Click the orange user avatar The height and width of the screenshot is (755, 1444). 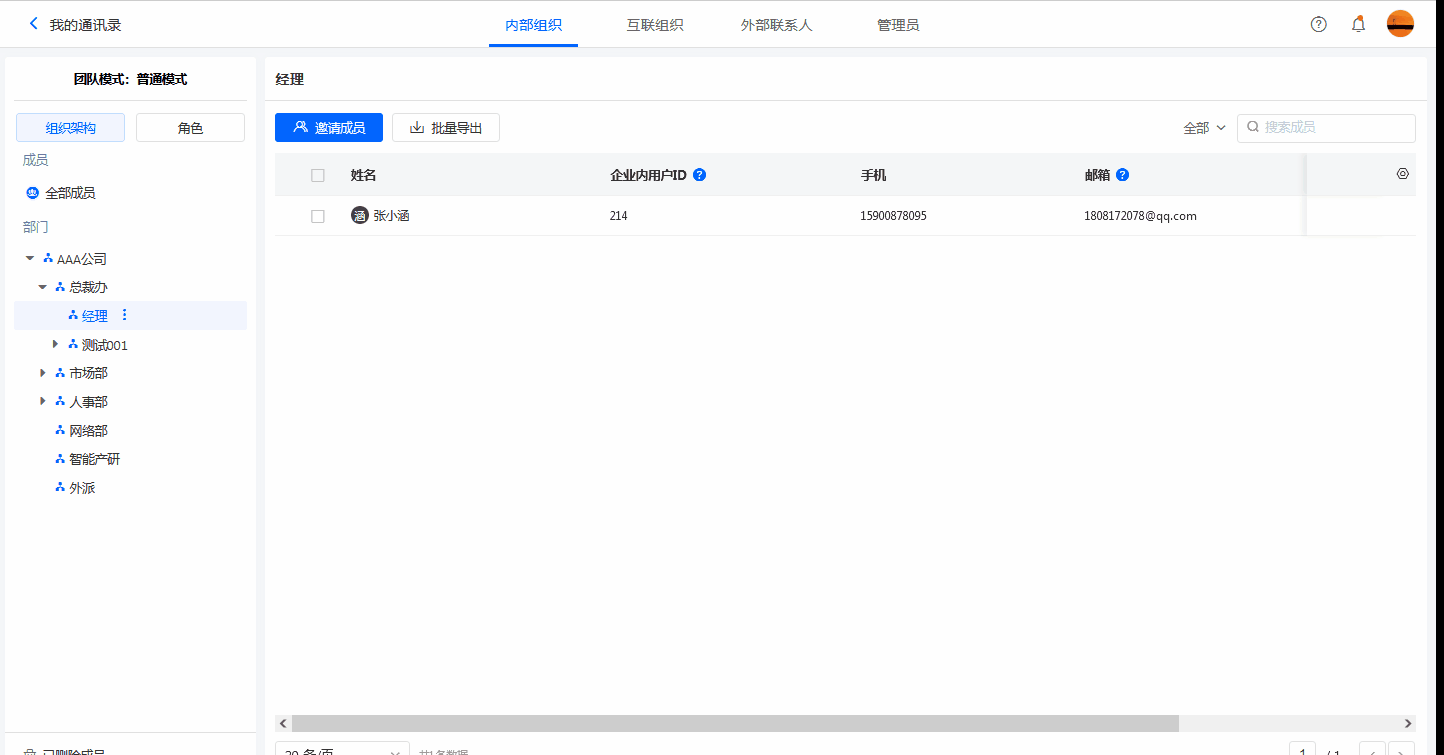[1400, 24]
